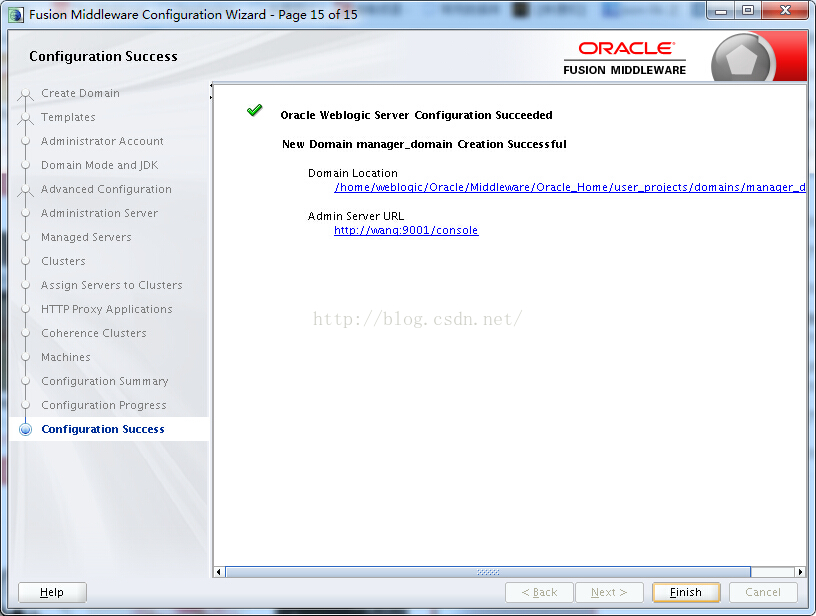Click the gray pentagon Oracle emblem
Screen dimensions: 816x616
(x=742, y=59)
